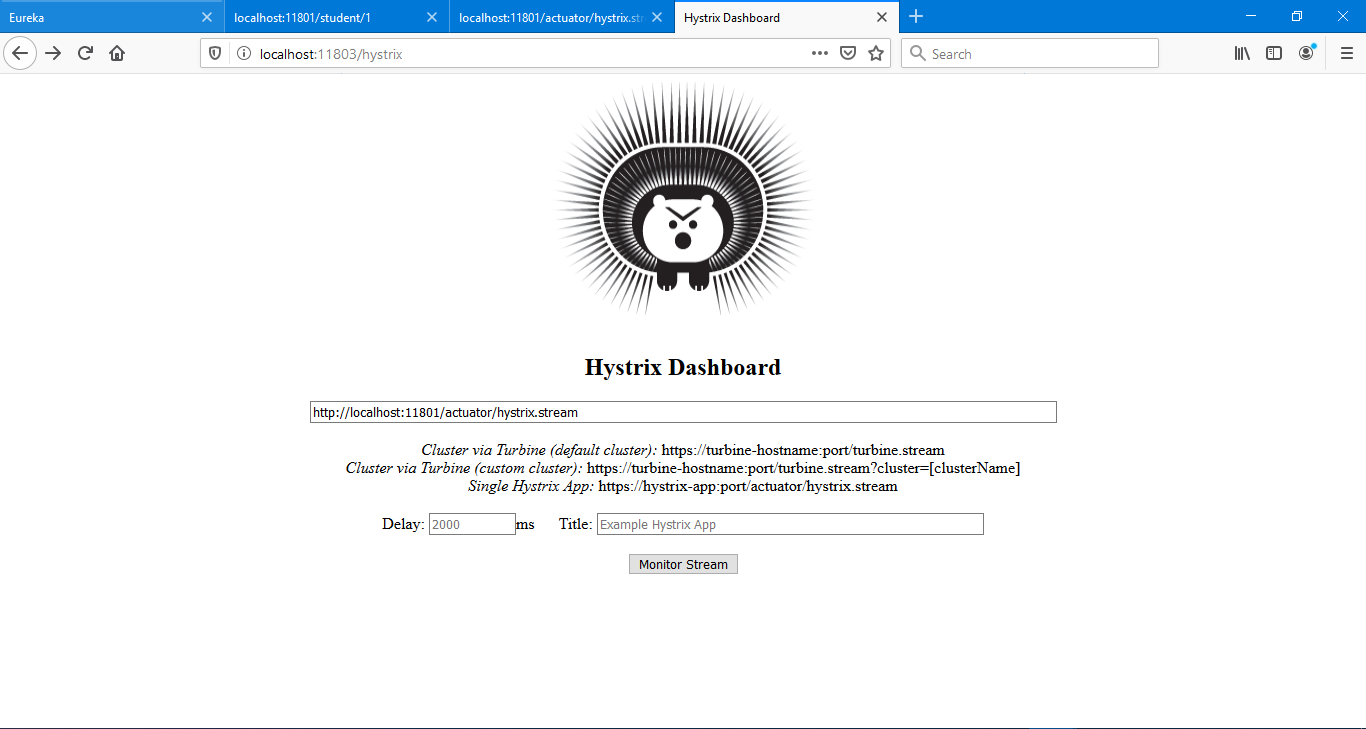Viewport: 1366px width, 729px height.
Task: Click the forward navigation arrow
Action: pyautogui.click(x=53, y=54)
